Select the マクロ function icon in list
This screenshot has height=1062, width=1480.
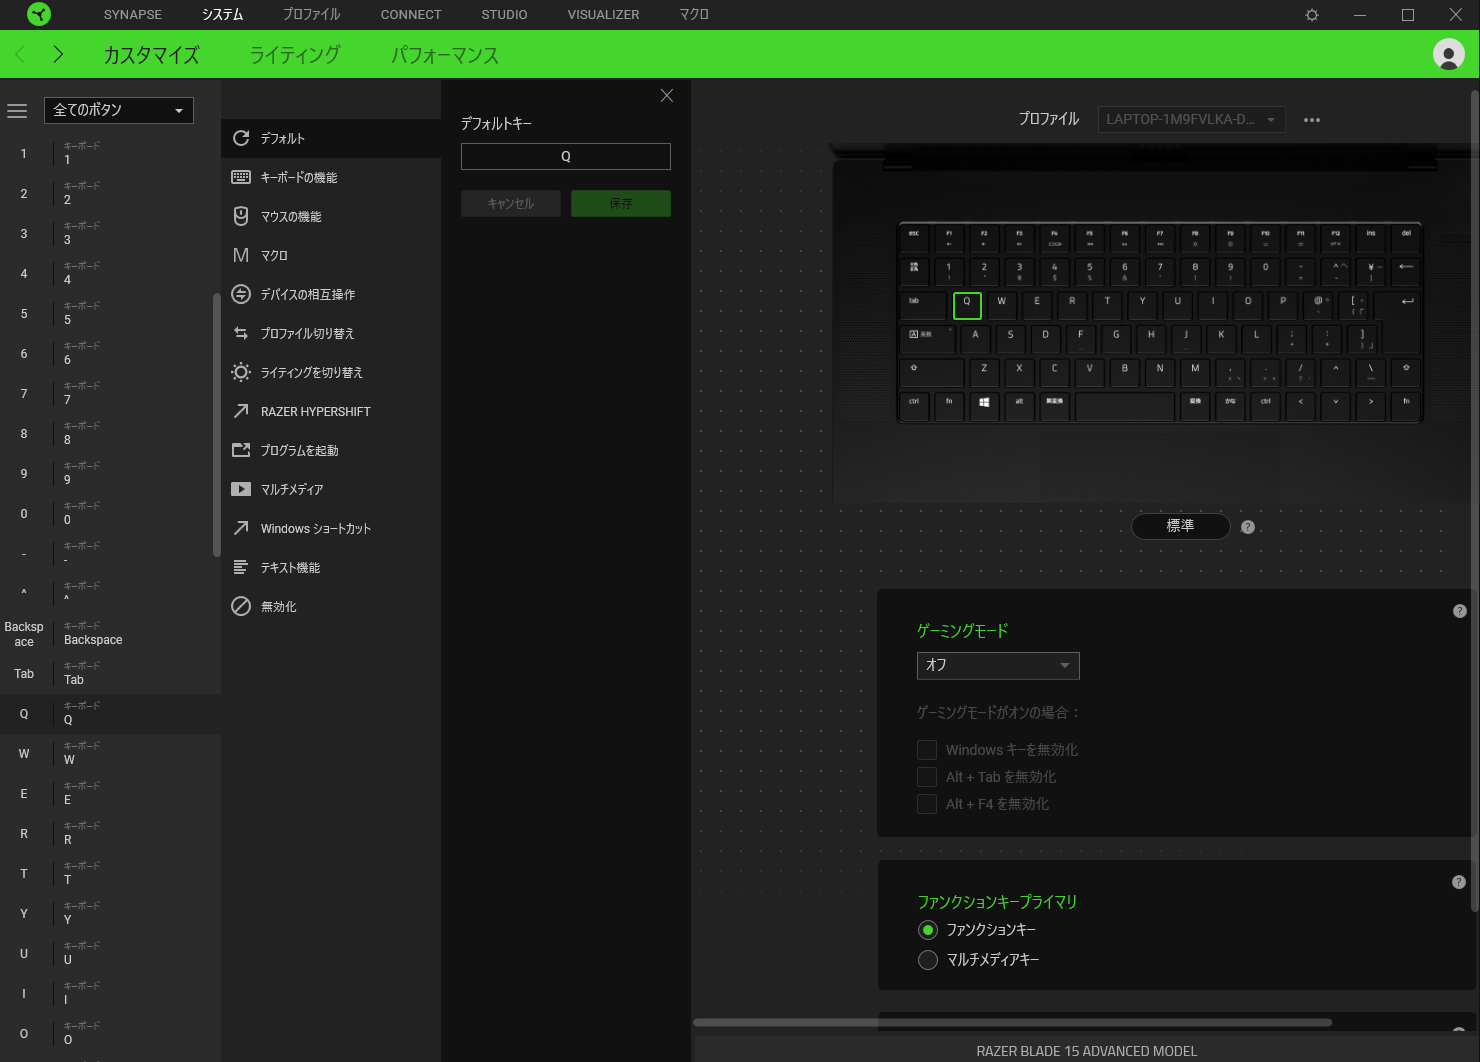click(241, 256)
